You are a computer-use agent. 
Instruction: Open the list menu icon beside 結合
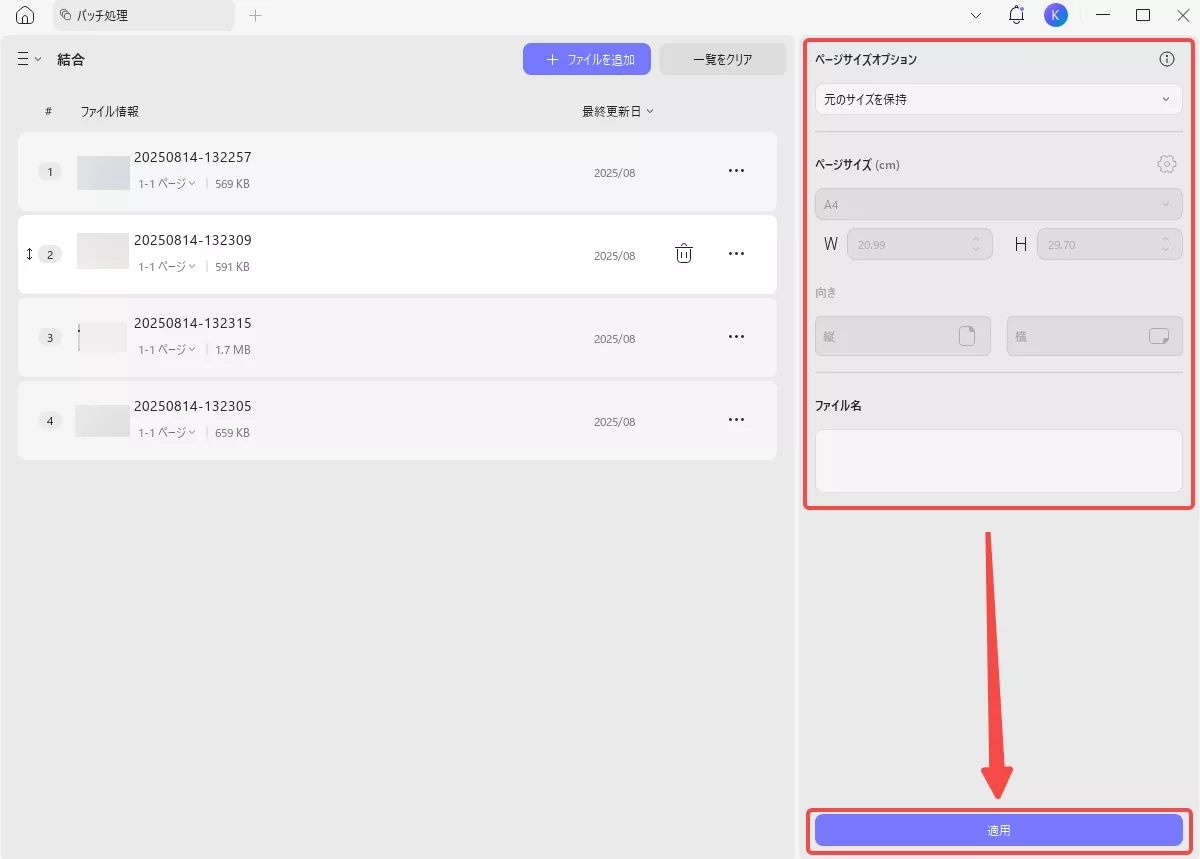click(29, 59)
